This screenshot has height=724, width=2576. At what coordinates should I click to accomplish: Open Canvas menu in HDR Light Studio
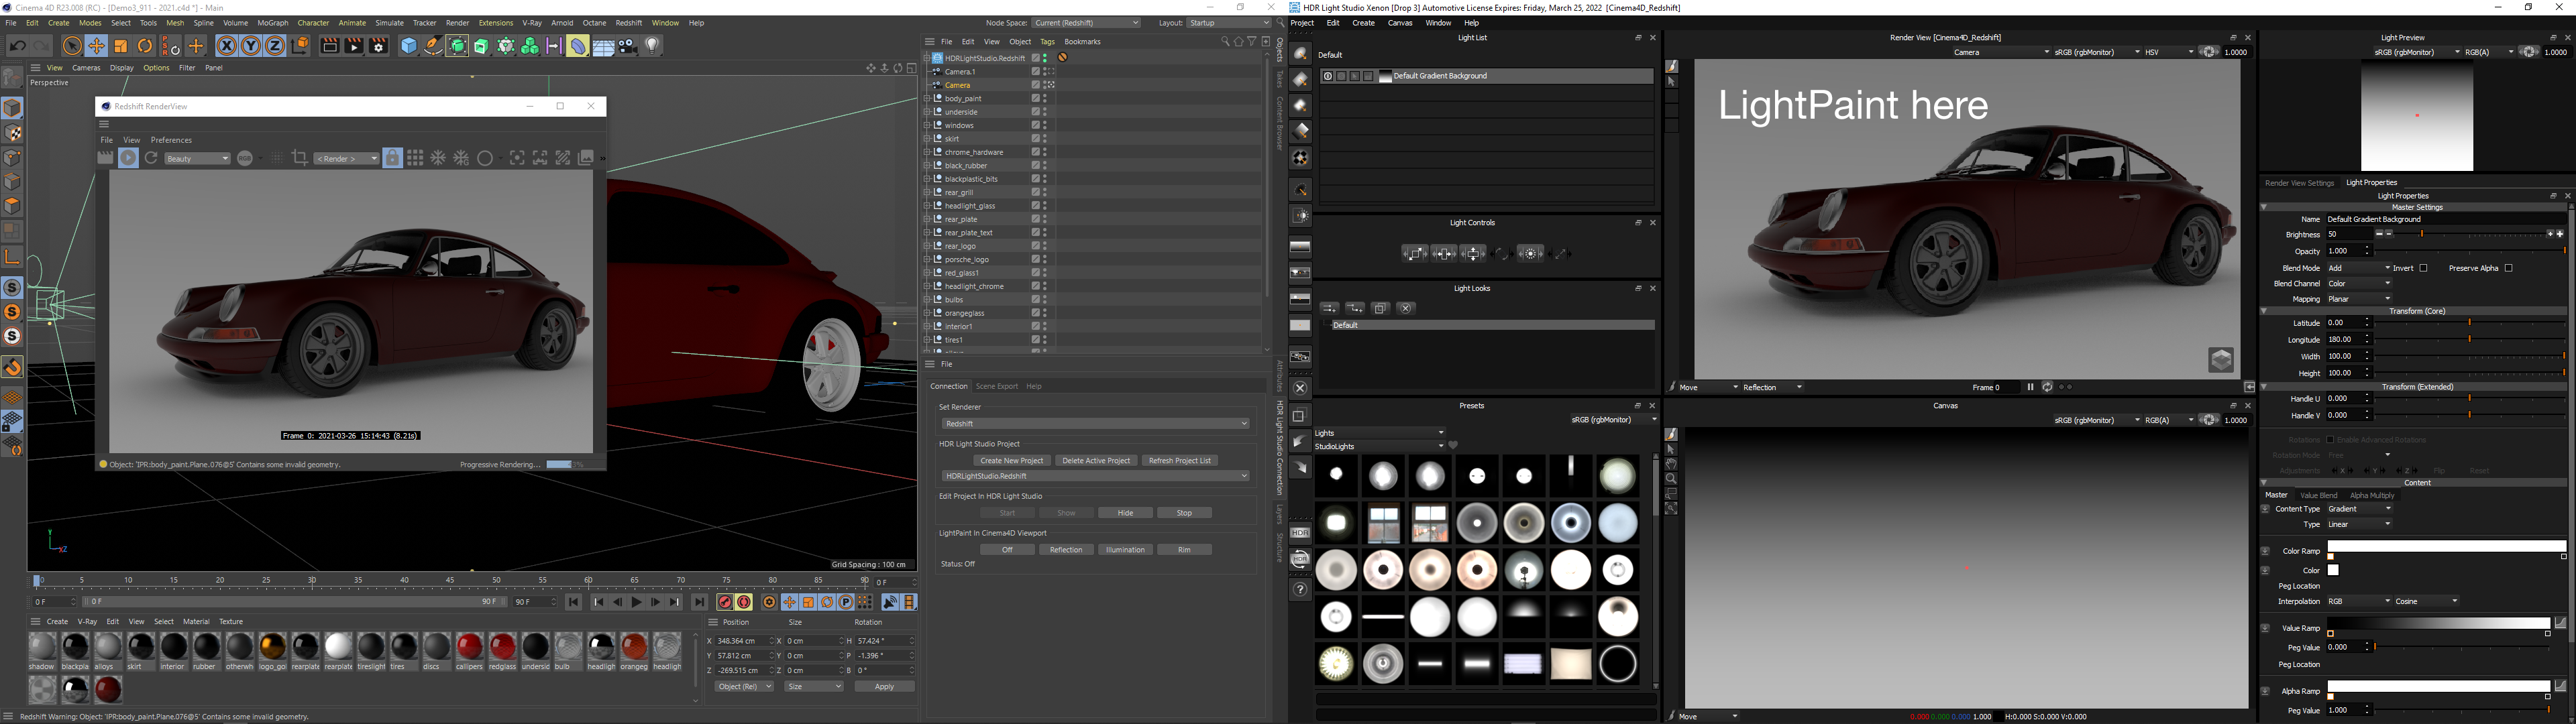[x=1400, y=23]
